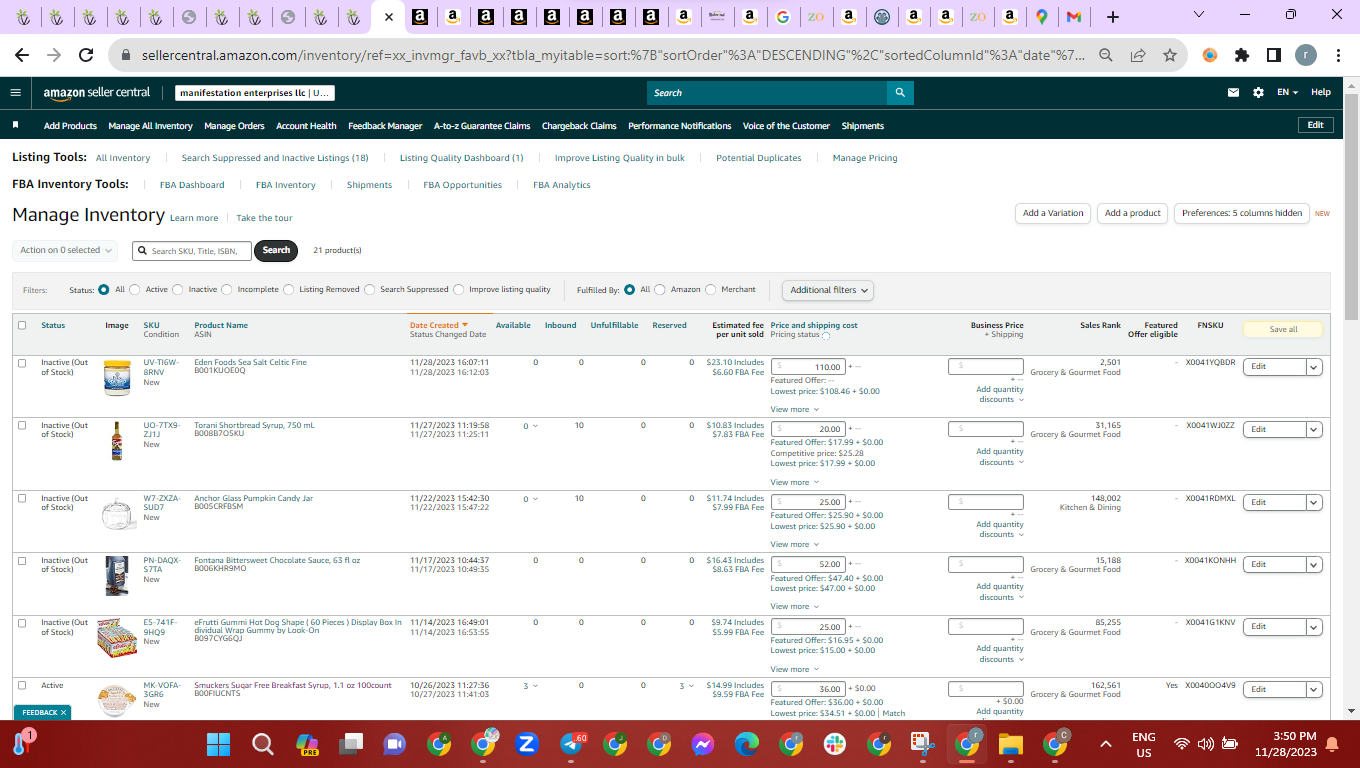The width and height of the screenshot is (1360, 768).
Task: Open Preferences: 5 columns hidden
Action: point(1242,213)
